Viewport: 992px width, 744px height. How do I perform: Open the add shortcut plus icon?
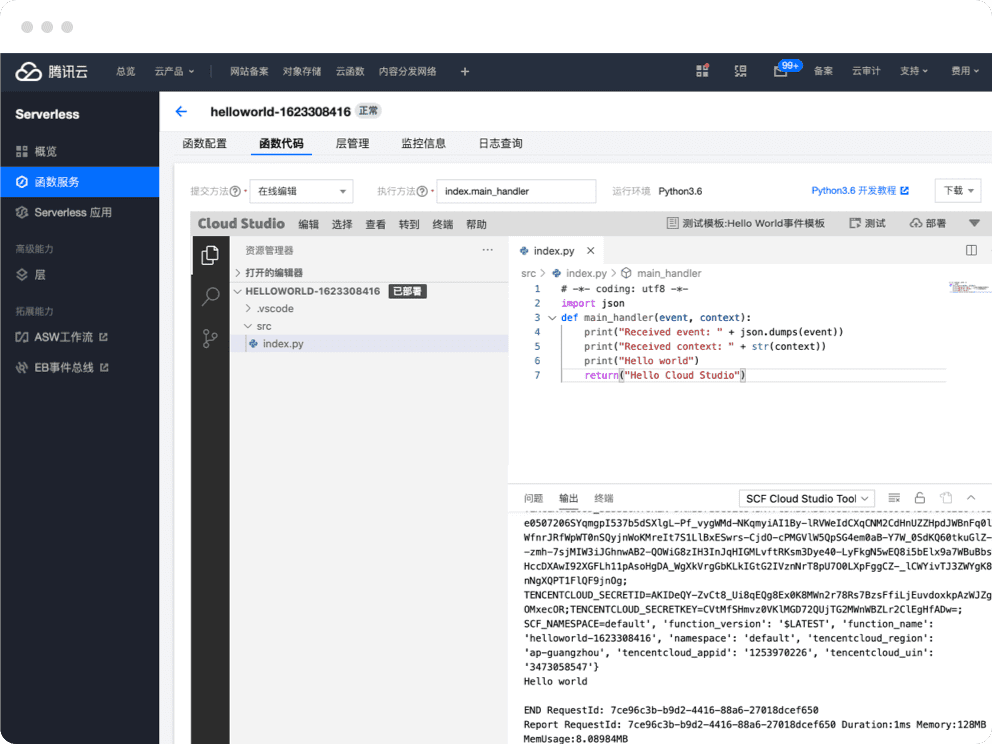tap(465, 71)
